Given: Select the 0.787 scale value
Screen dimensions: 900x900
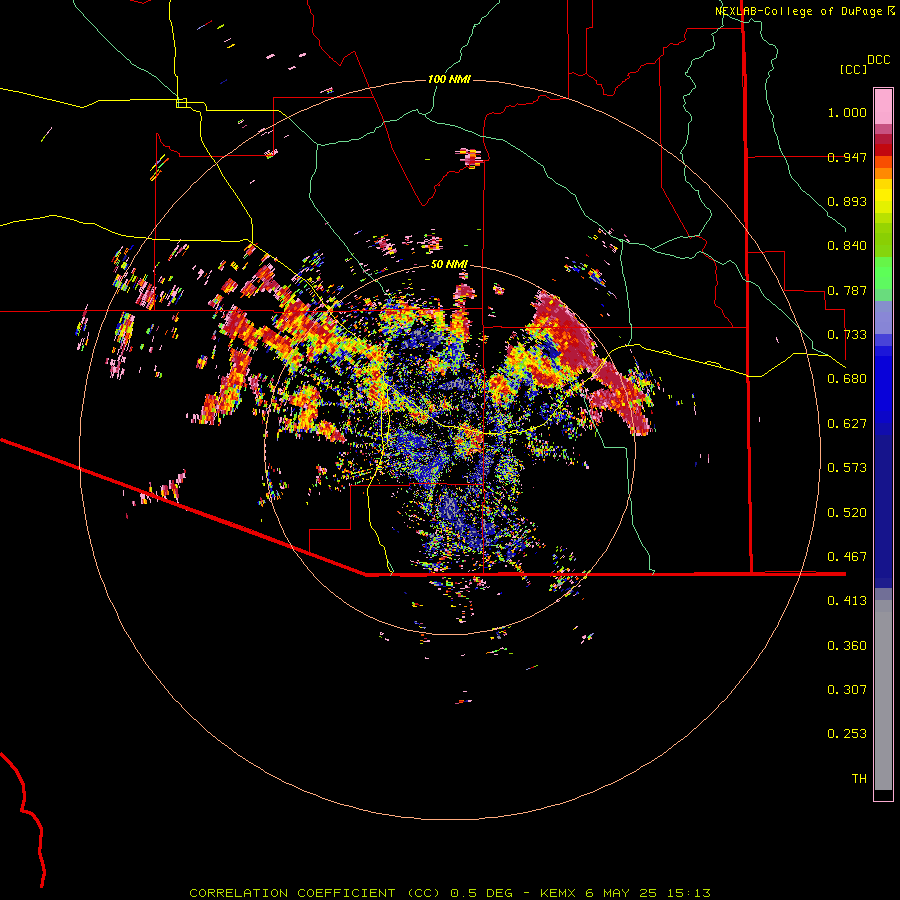Looking at the screenshot, I should 847,290.
